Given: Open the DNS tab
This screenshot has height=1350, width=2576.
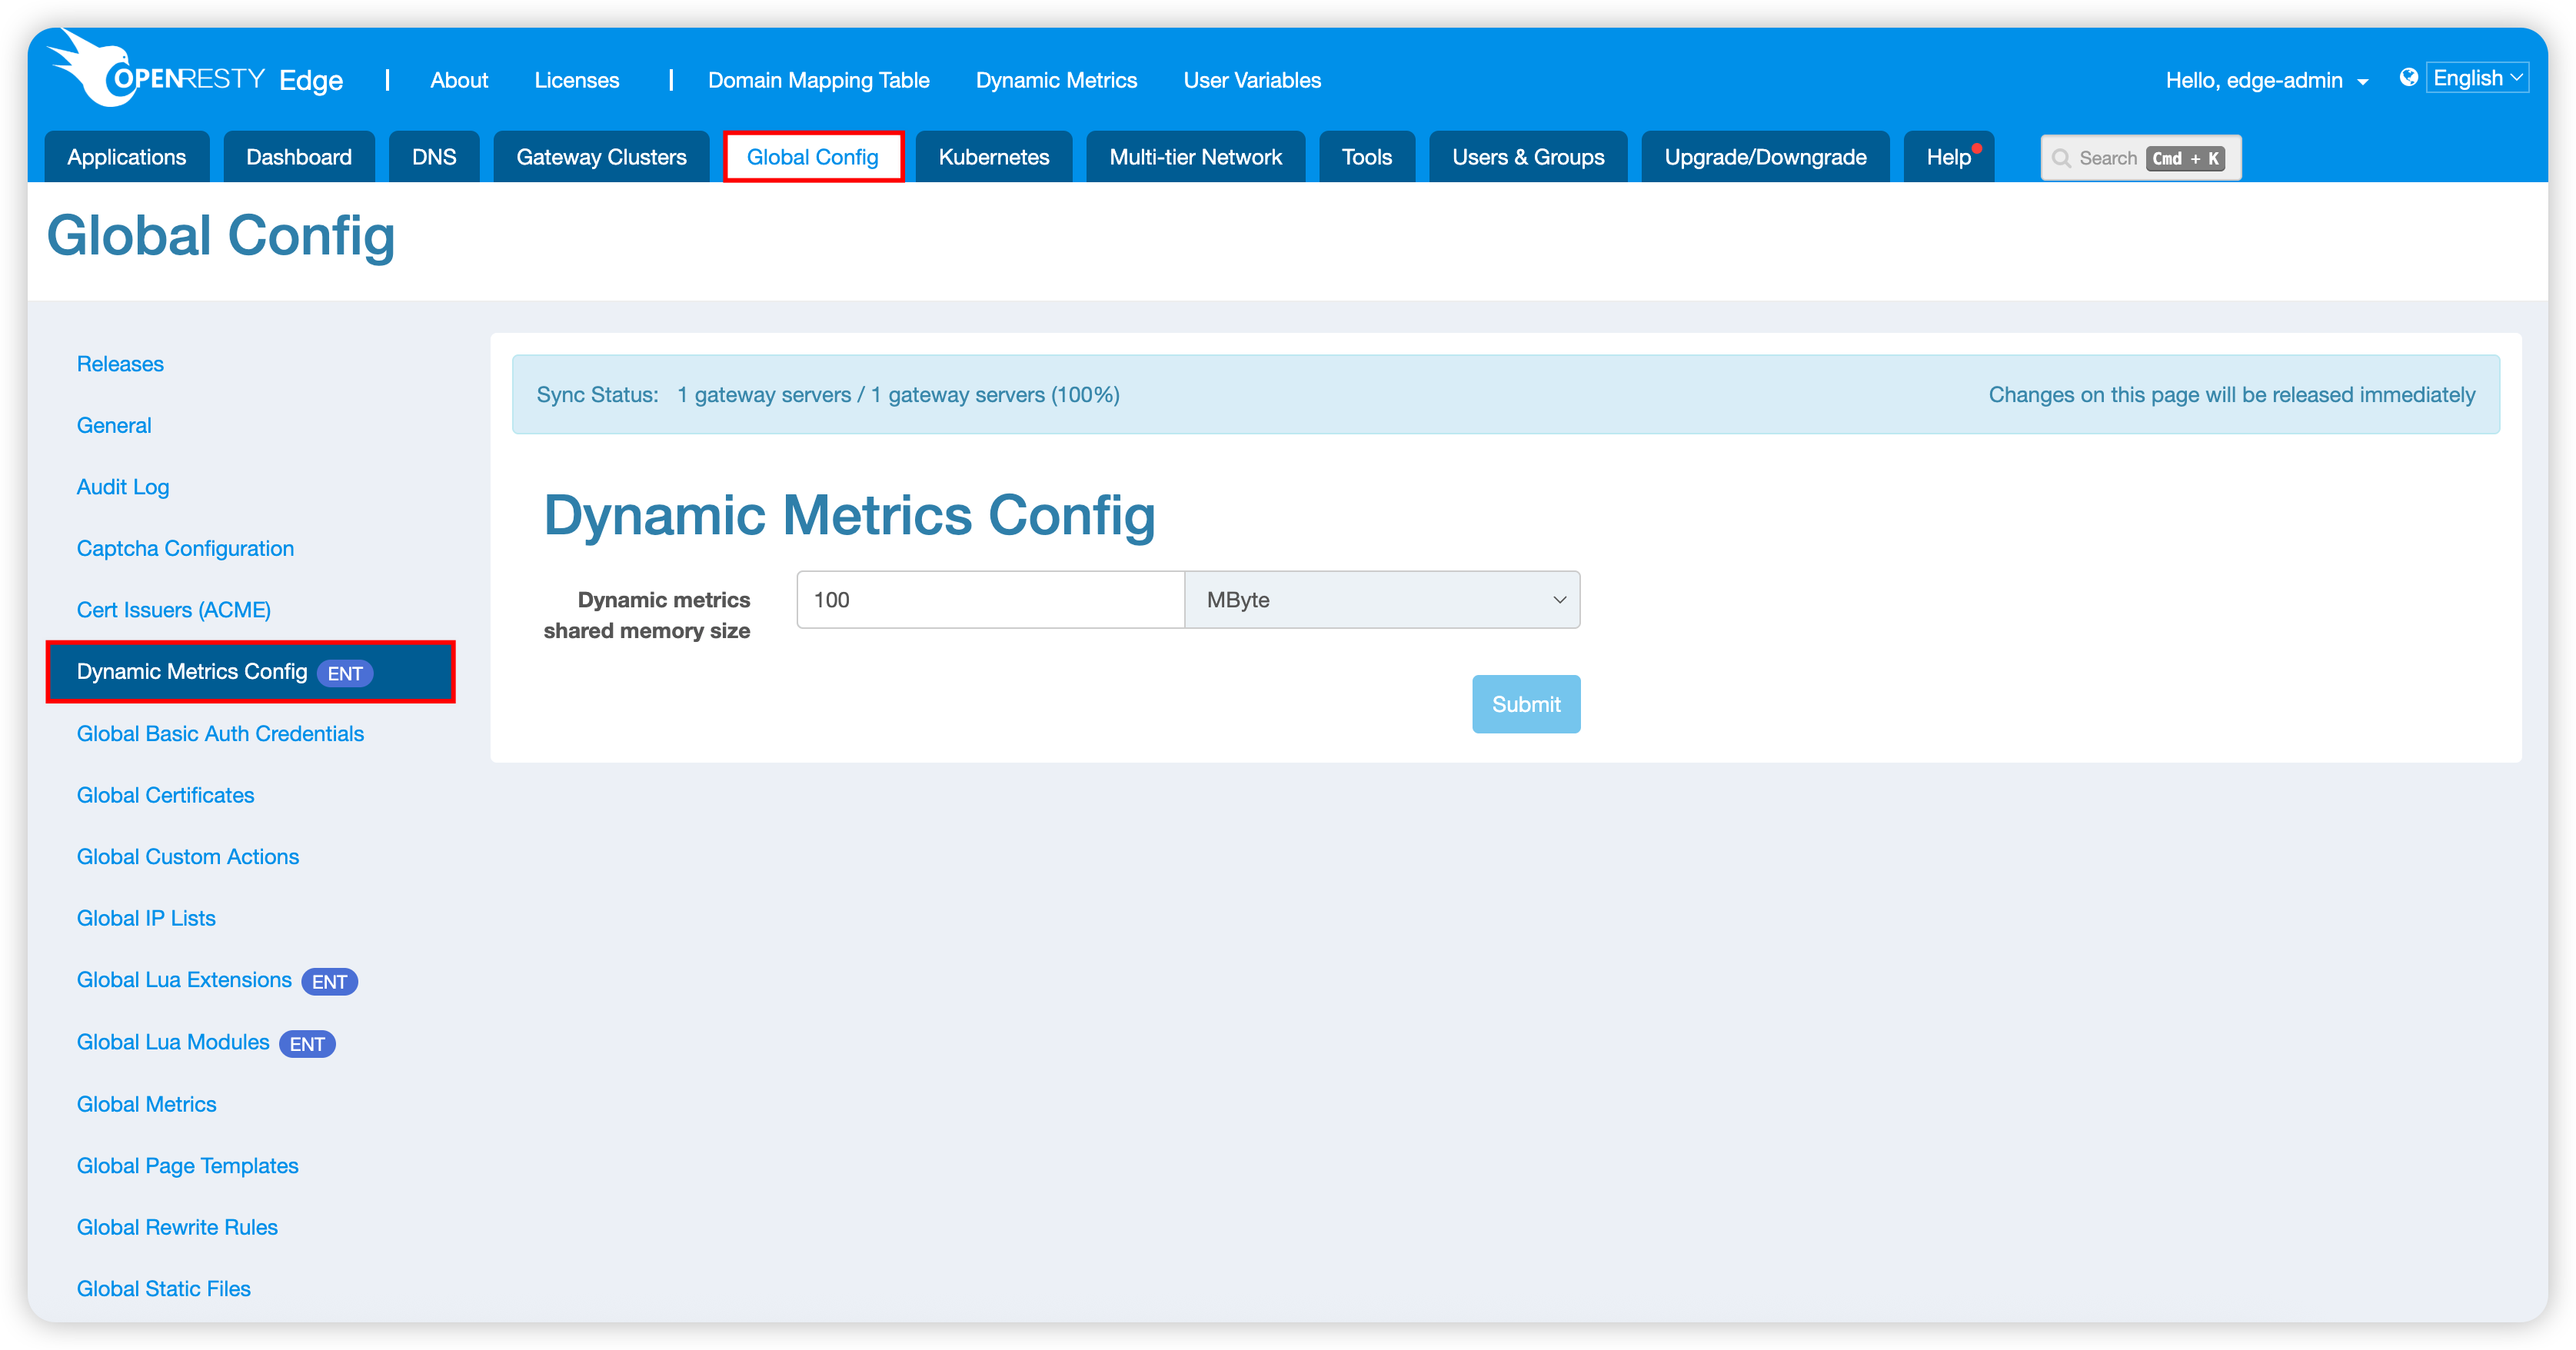Looking at the screenshot, I should [x=434, y=157].
